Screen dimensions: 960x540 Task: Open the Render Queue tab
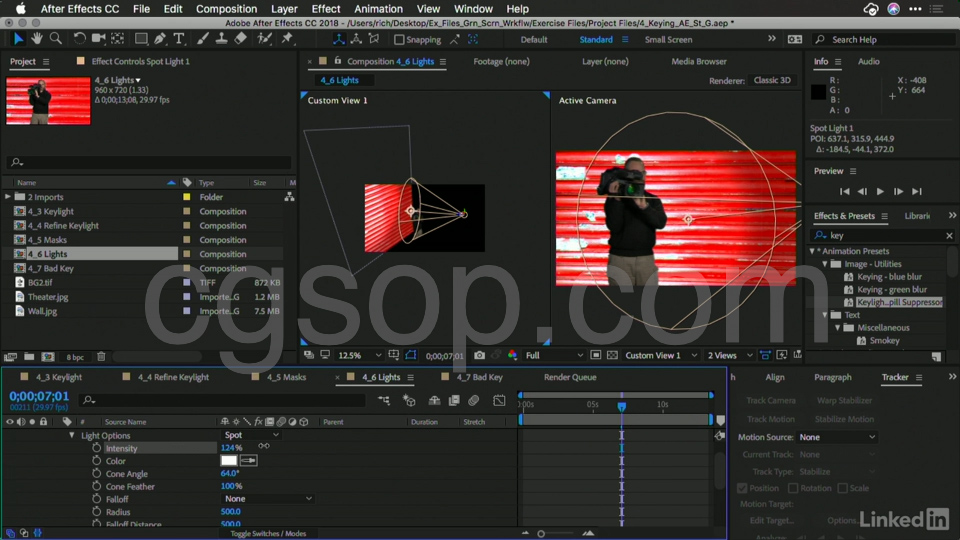tap(570, 377)
